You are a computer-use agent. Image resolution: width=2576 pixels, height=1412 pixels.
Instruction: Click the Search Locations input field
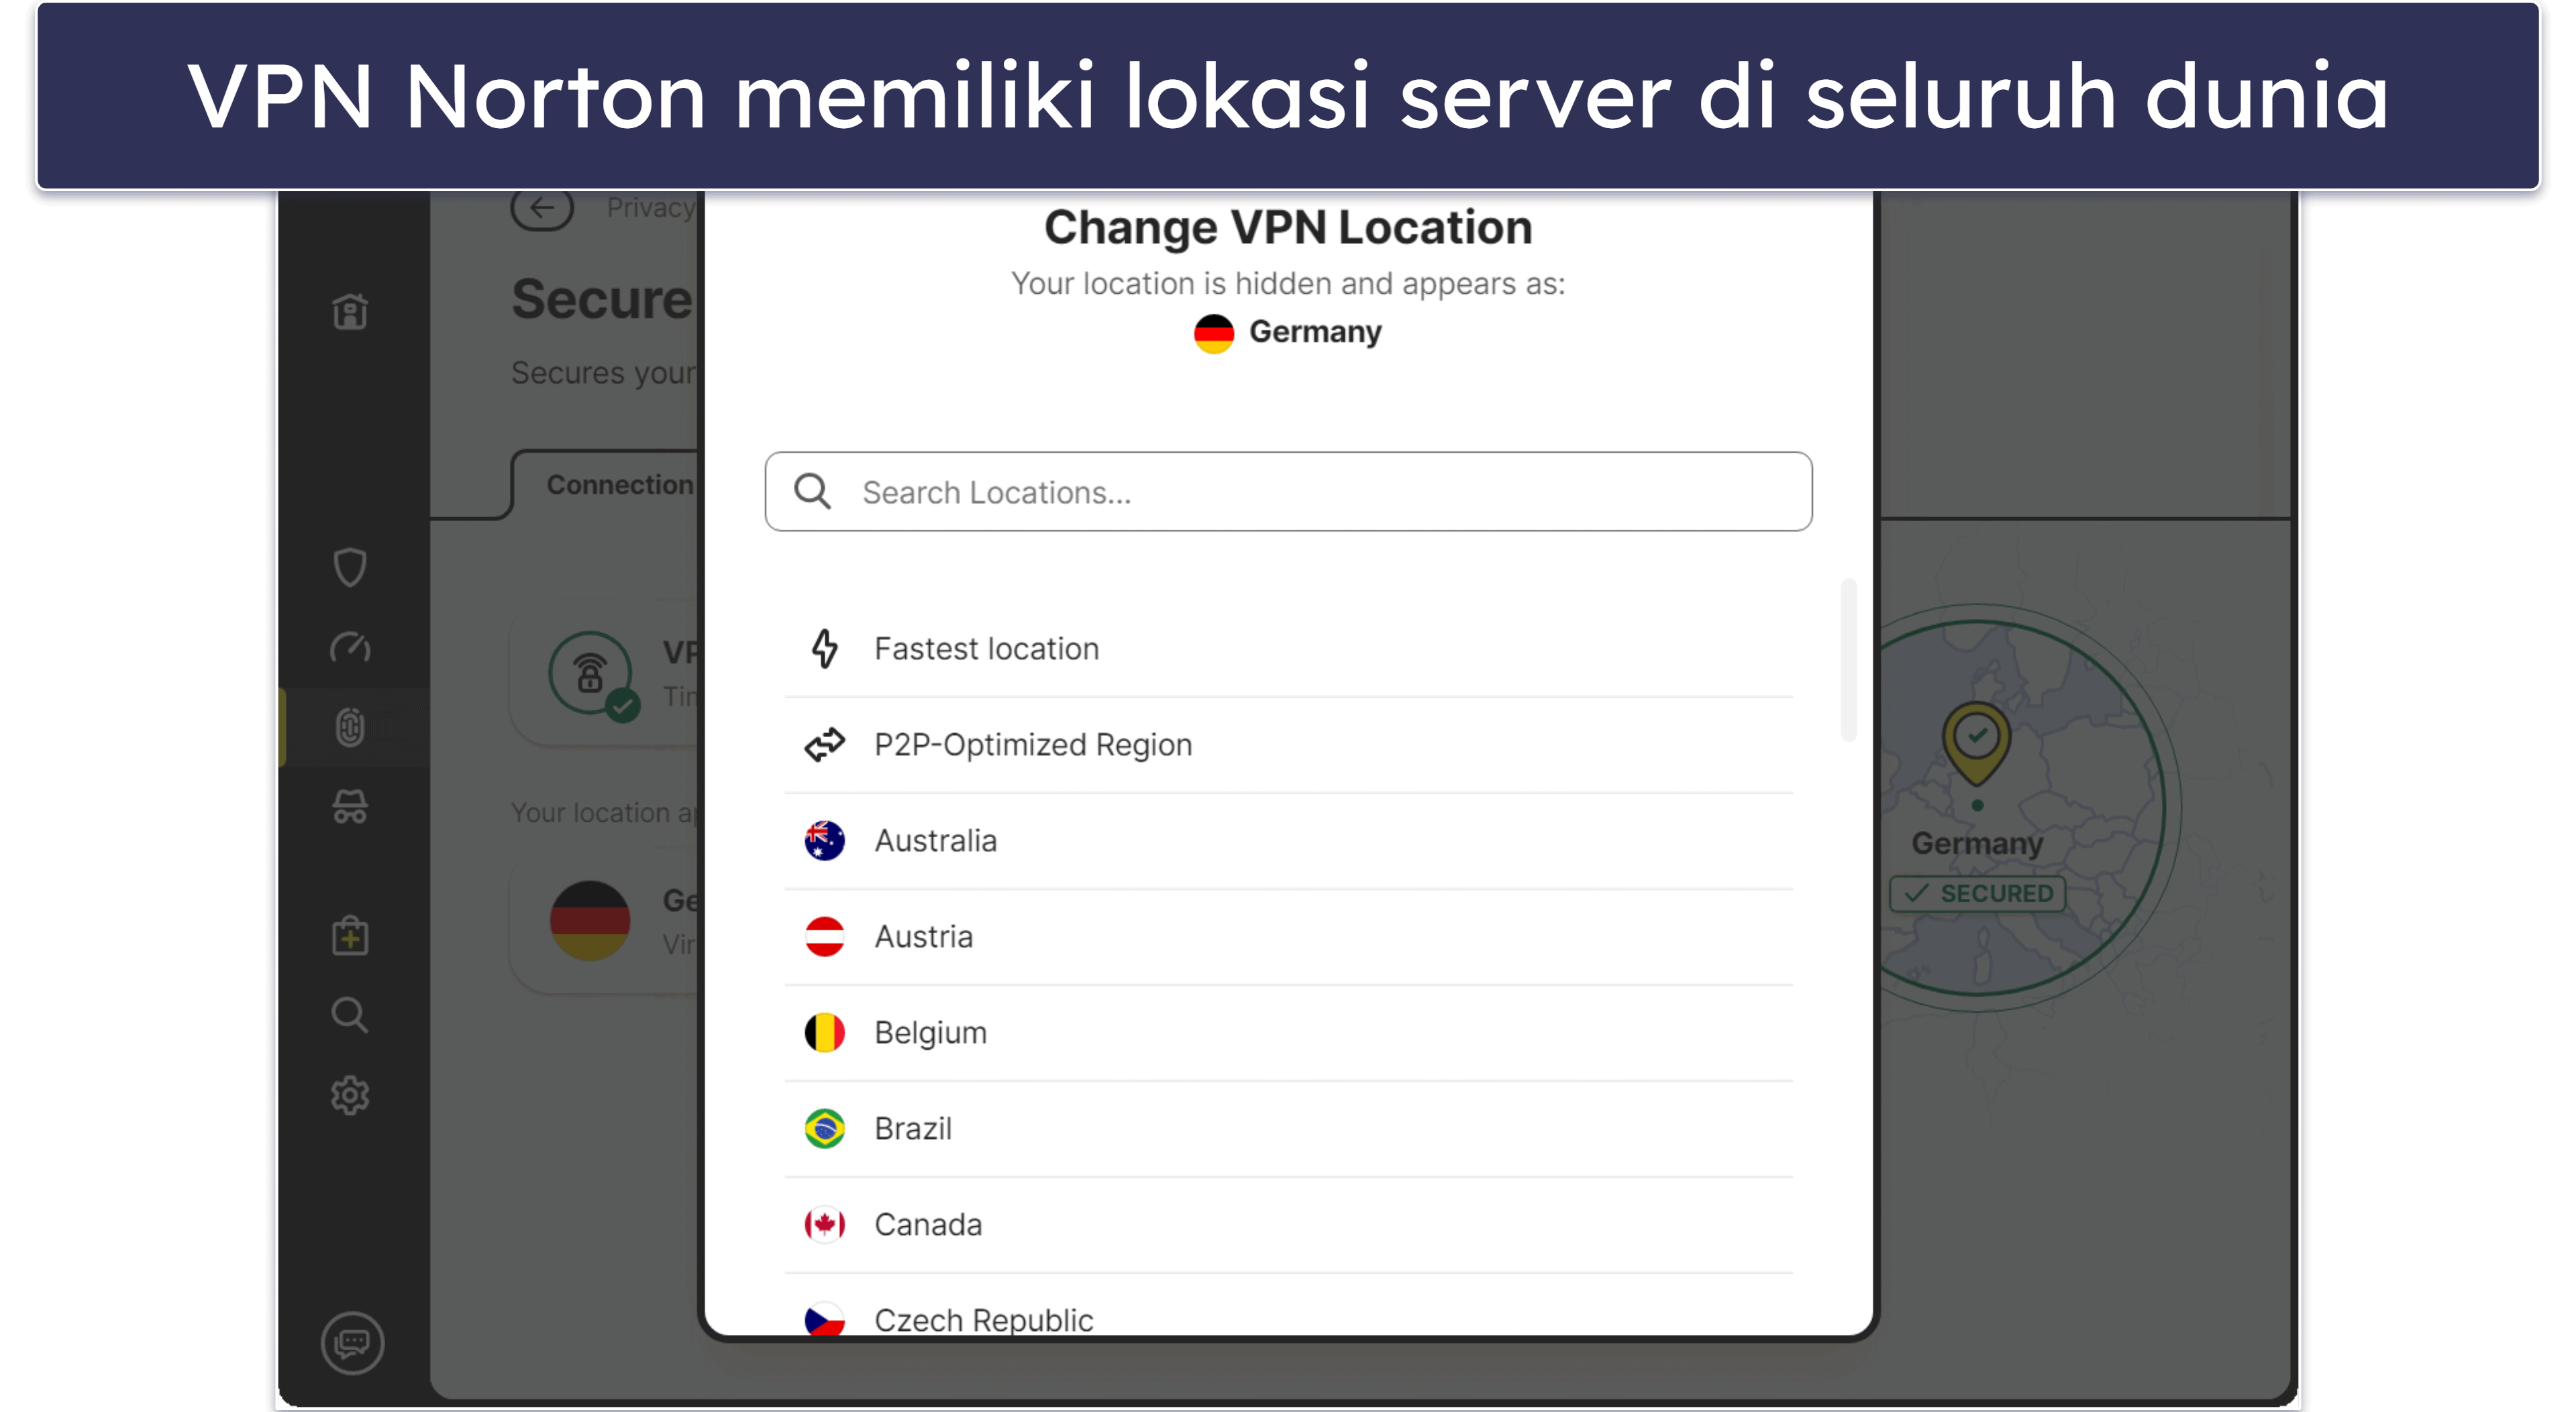pos(1288,491)
